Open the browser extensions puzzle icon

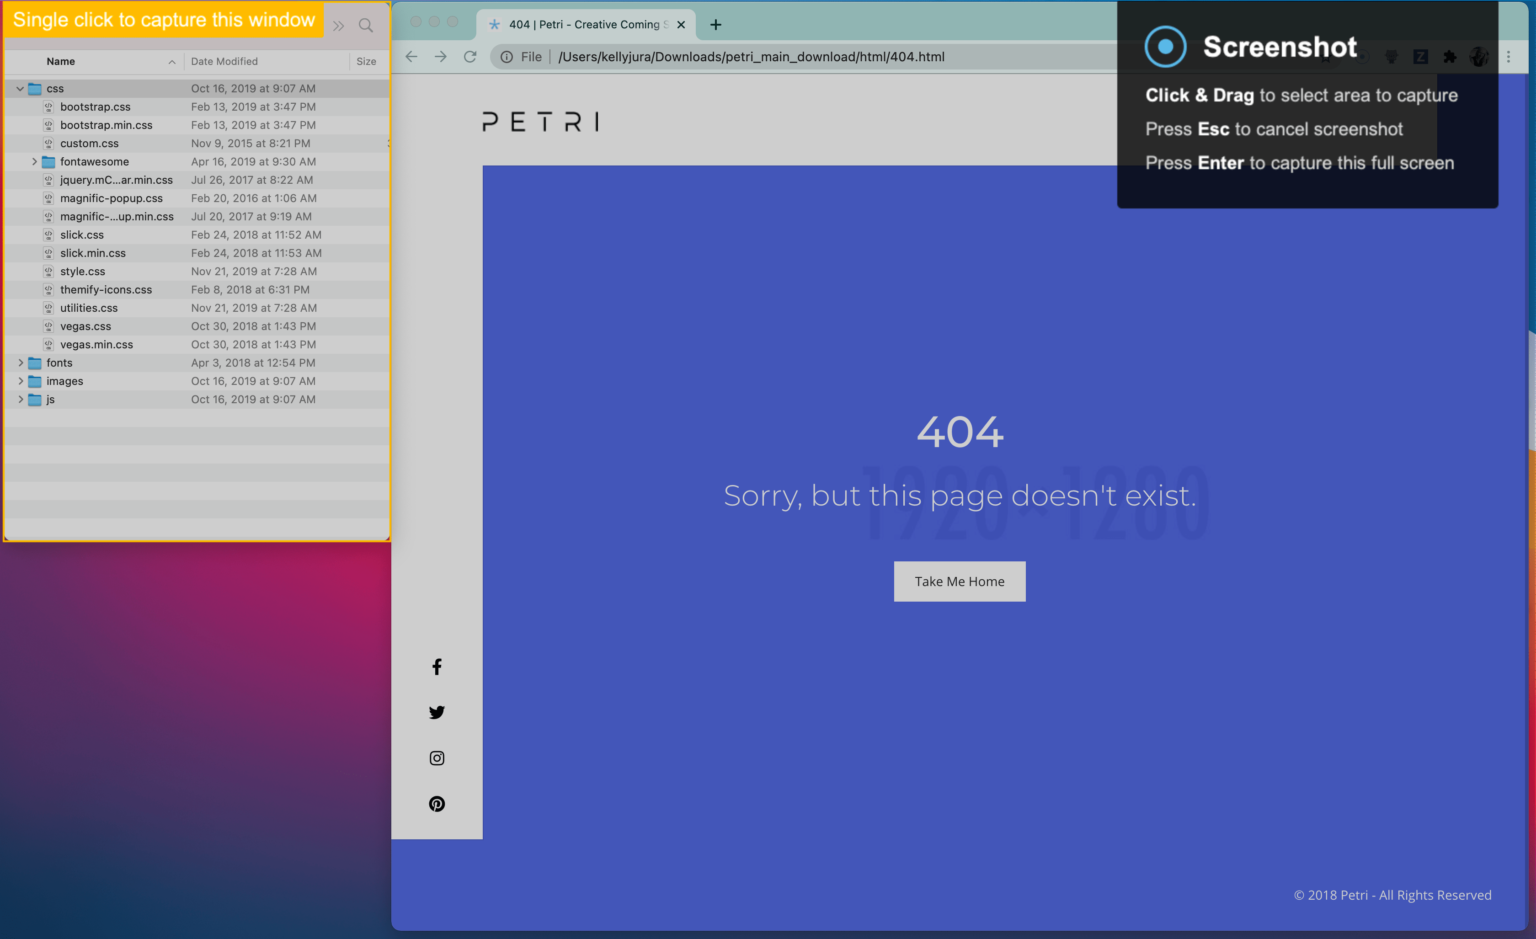click(x=1450, y=57)
